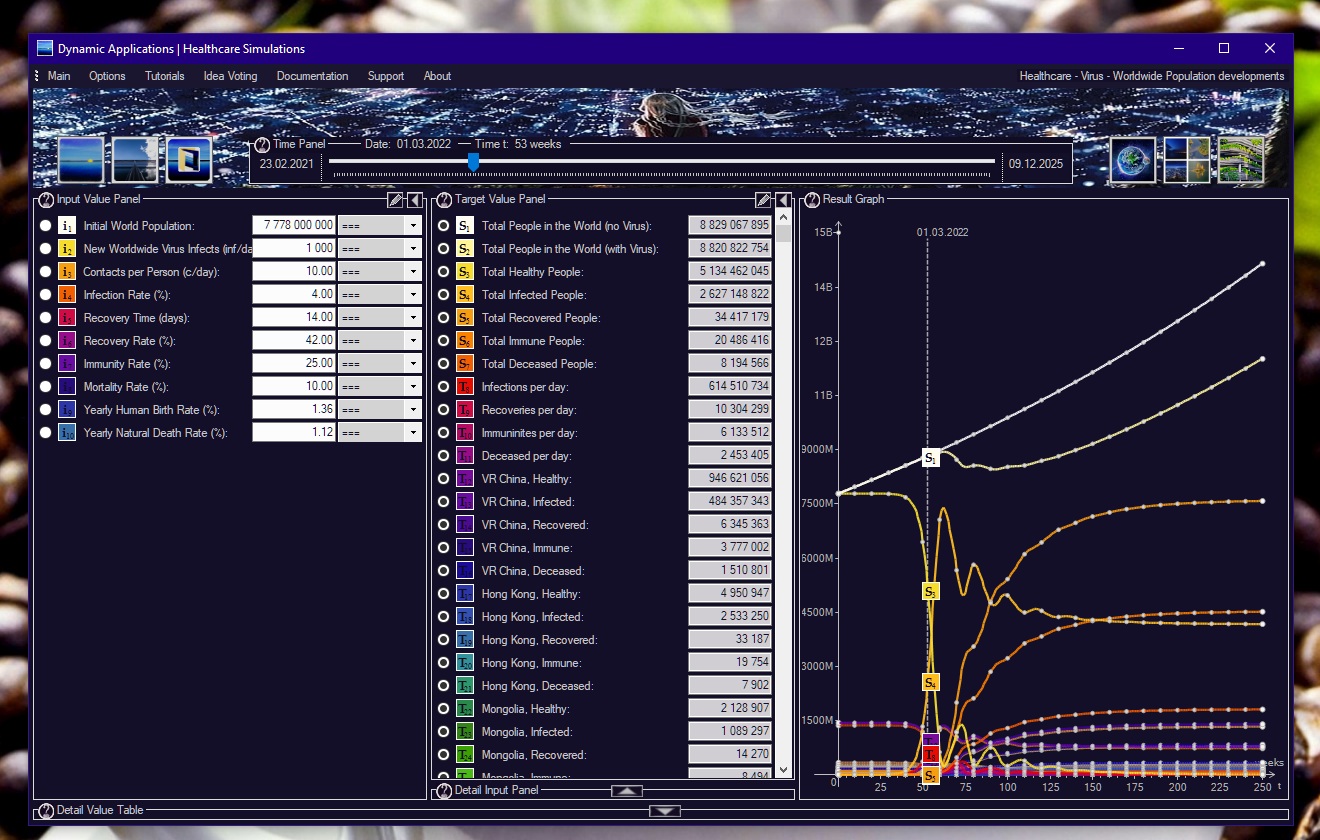Click the pencil edit icon on Target Value Panel

[763, 199]
